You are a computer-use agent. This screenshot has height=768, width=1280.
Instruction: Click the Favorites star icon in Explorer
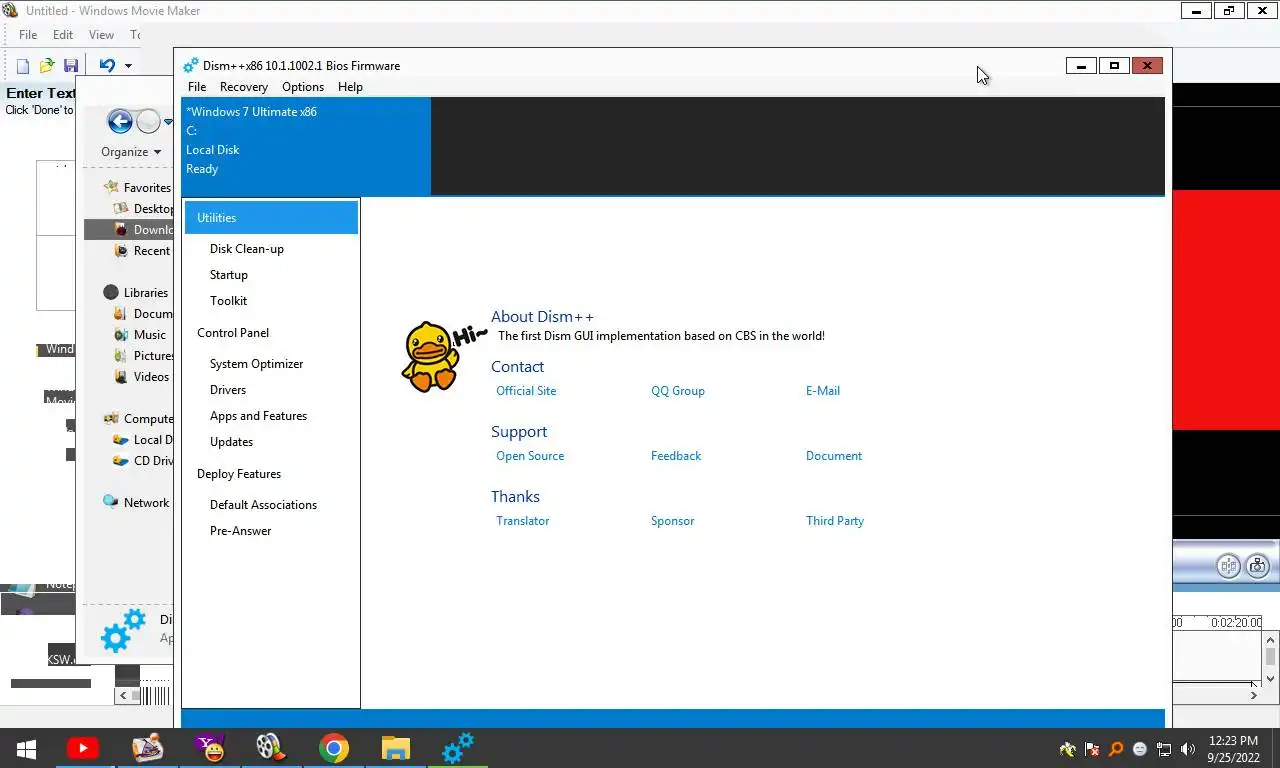[111, 187]
